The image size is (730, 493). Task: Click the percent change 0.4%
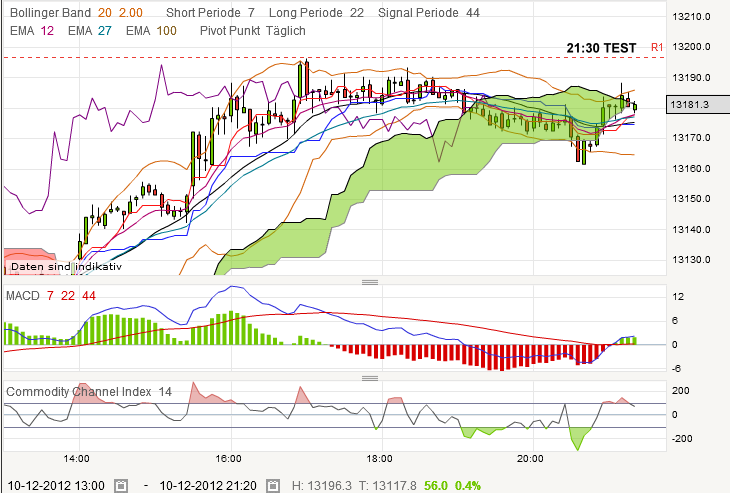[467, 486]
